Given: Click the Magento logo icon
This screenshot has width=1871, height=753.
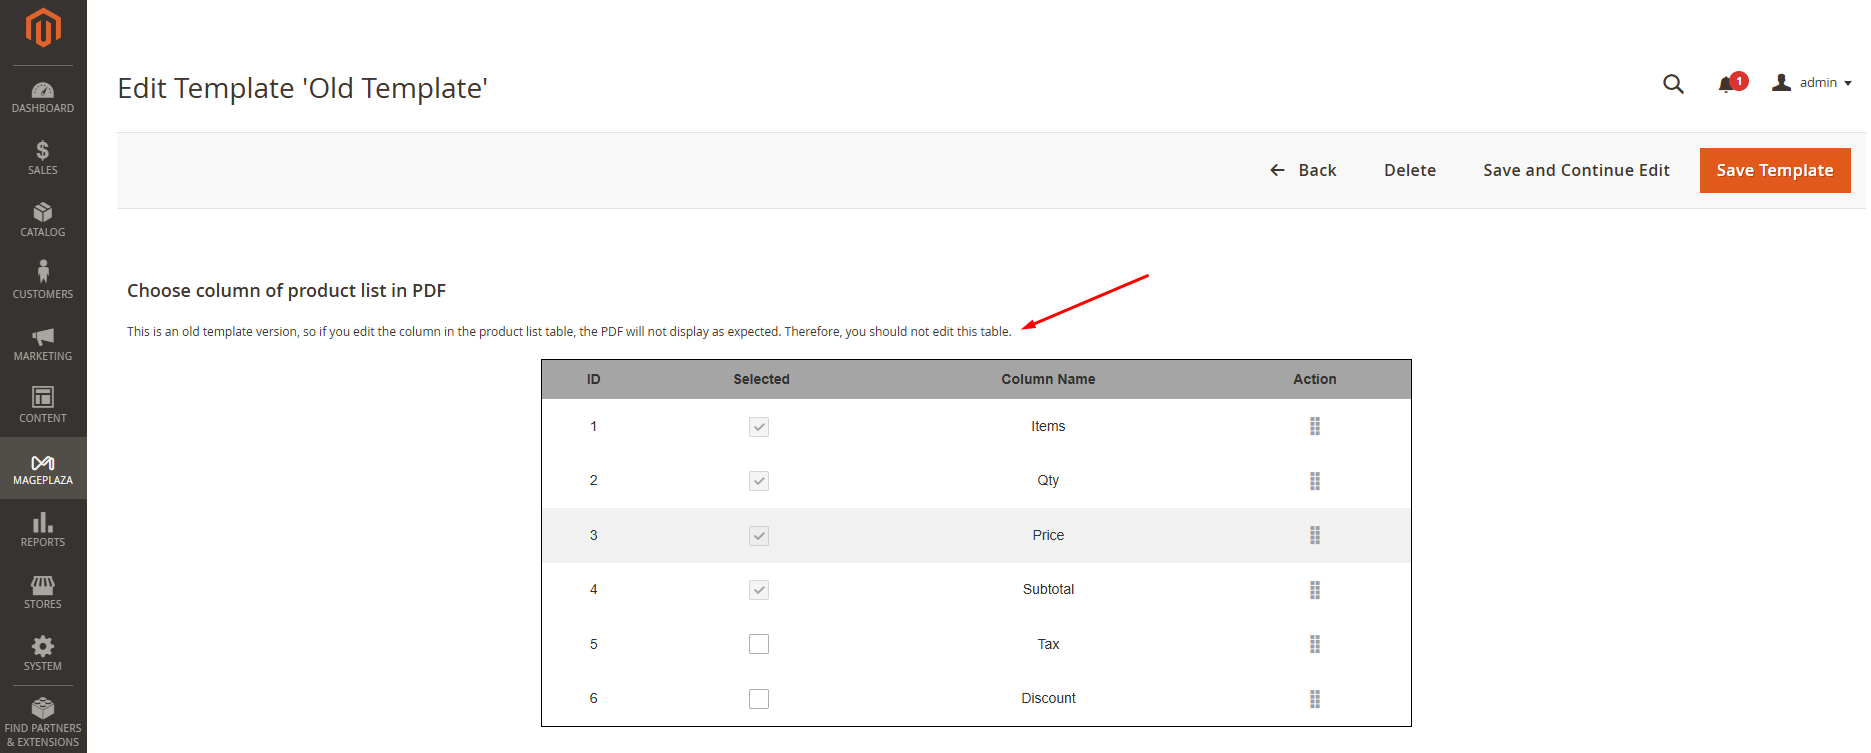Looking at the screenshot, I should click(43, 28).
